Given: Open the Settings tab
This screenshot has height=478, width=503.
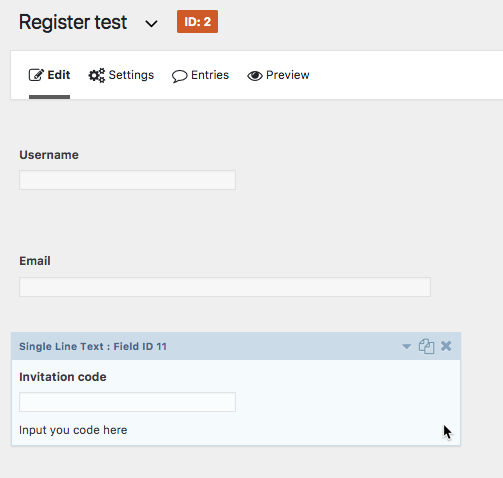Looking at the screenshot, I should [121, 75].
